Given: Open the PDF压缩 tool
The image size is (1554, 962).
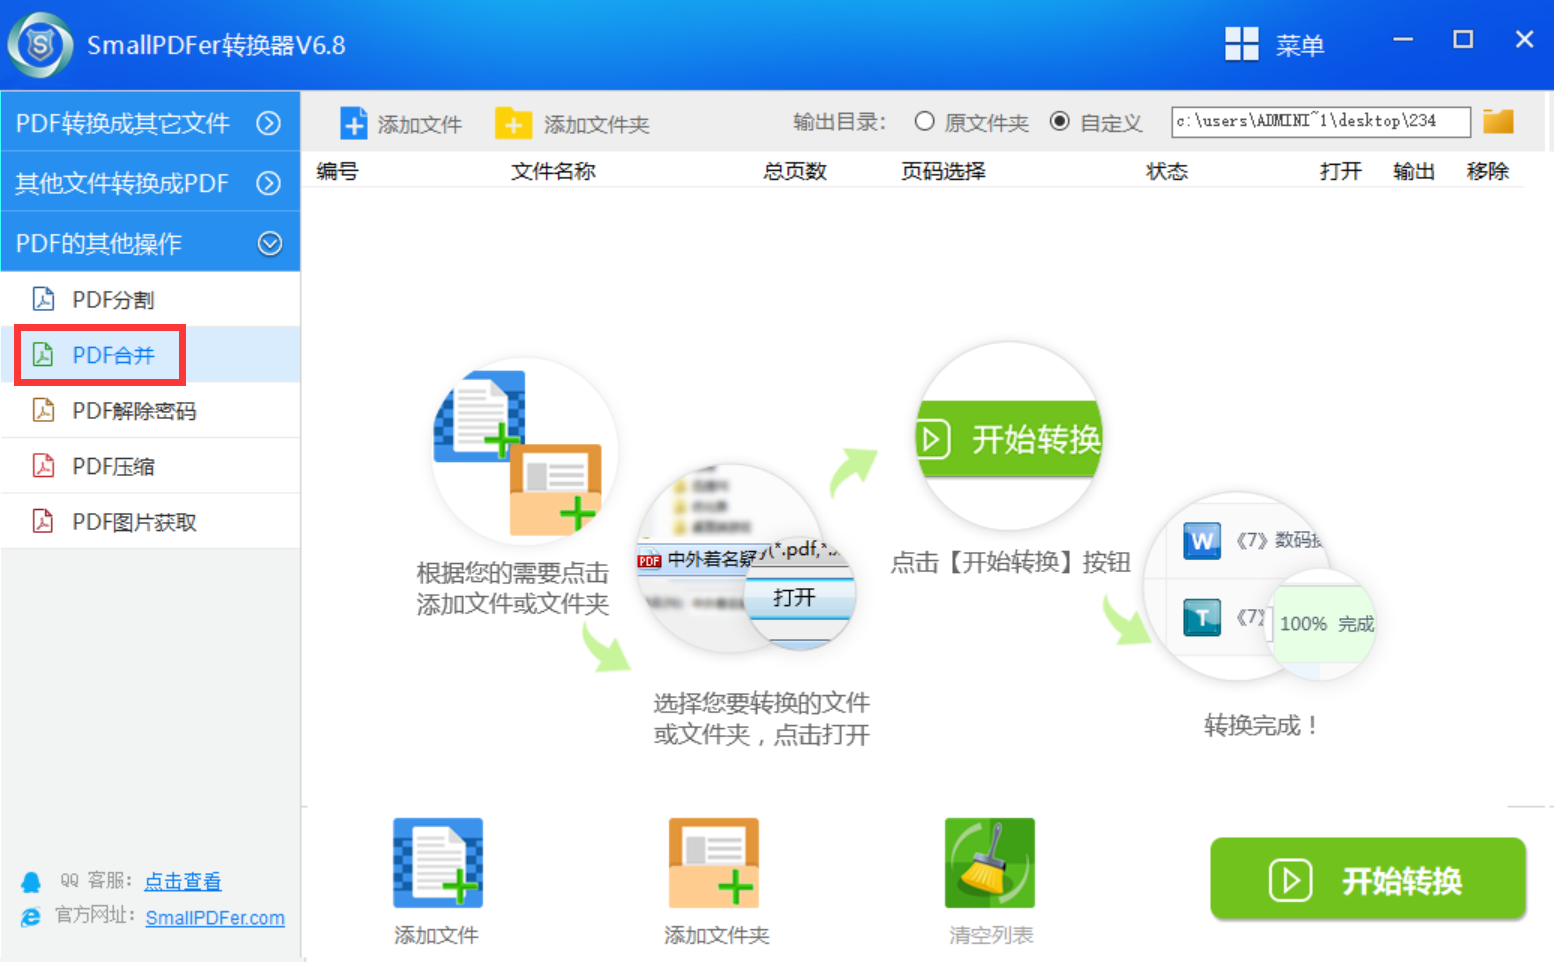Looking at the screenshot, I should click(x=119, y=465).
